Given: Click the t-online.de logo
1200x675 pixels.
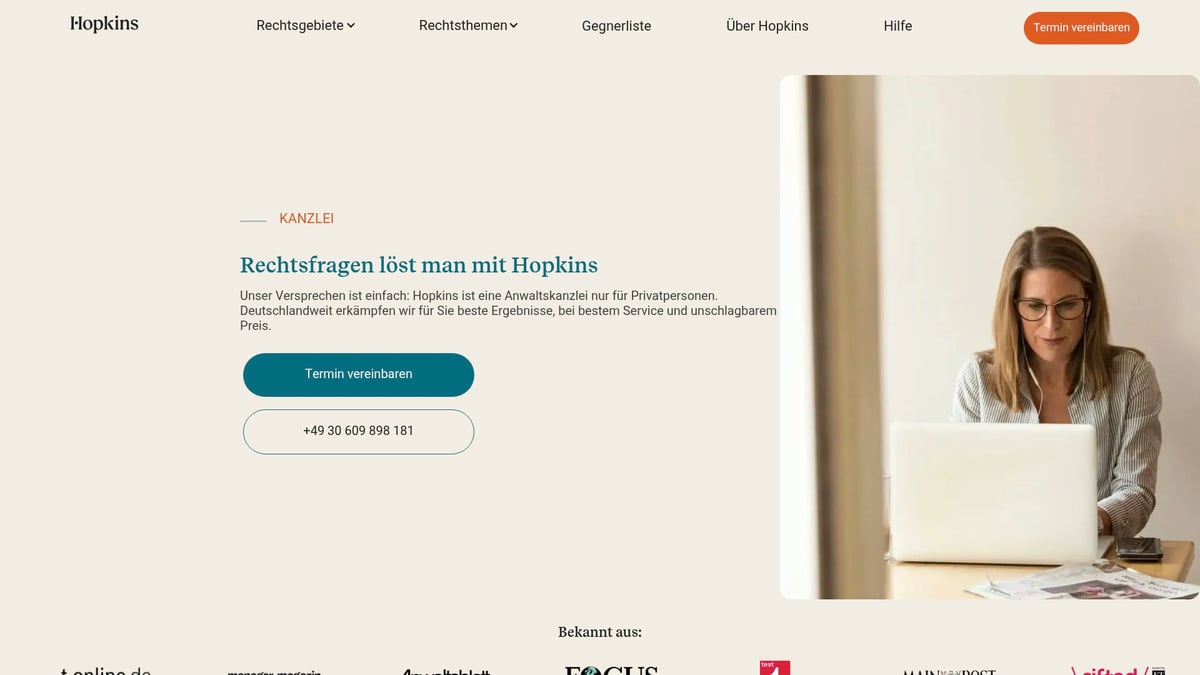Looking at the screenshot, I should point(105,671).
